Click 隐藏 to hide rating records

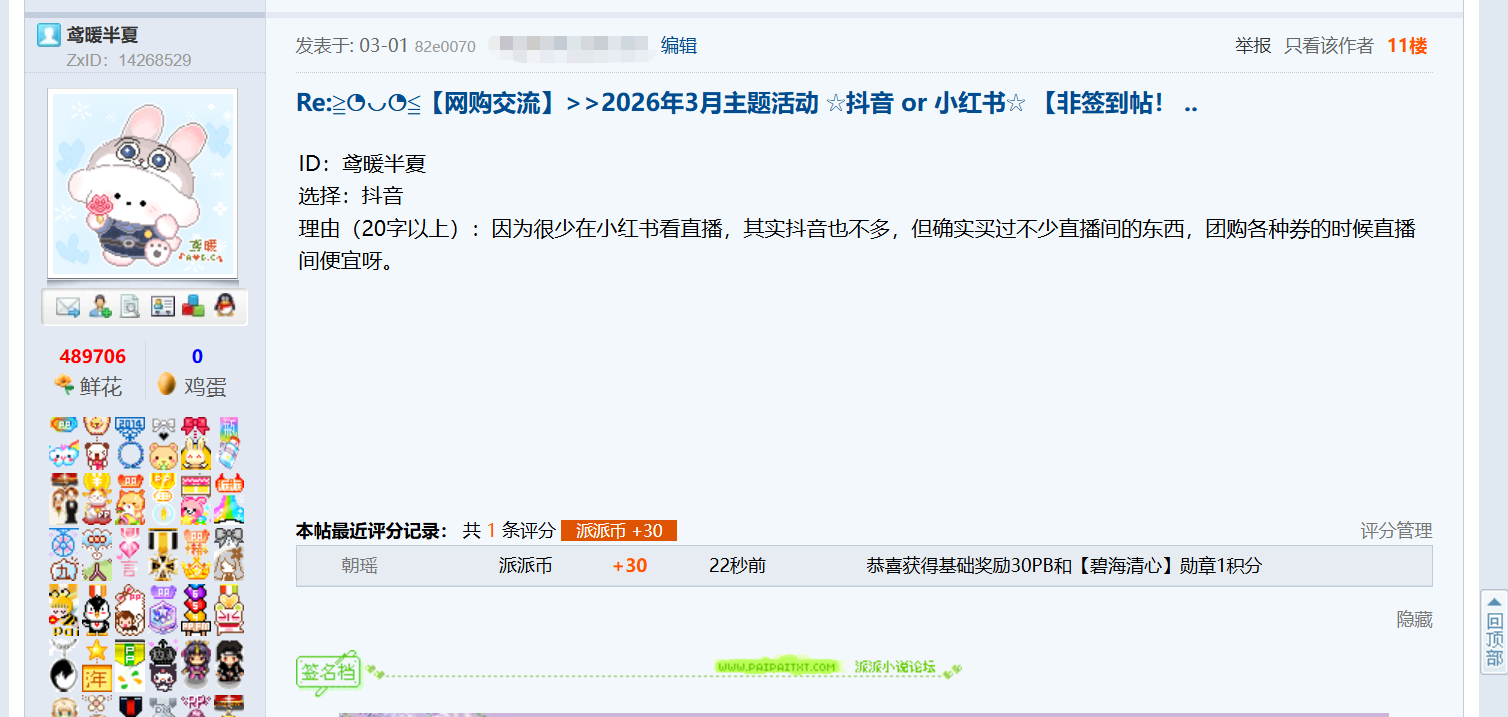(1414, 620)
